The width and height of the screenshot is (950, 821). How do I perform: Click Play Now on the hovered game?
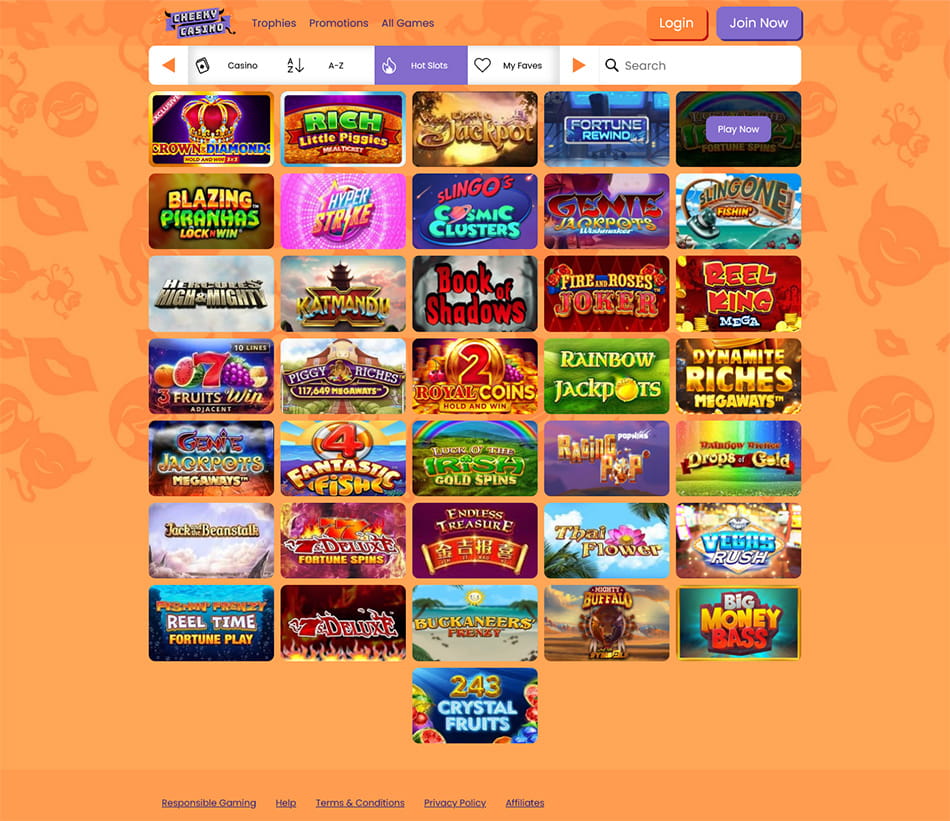click(738, 129)
